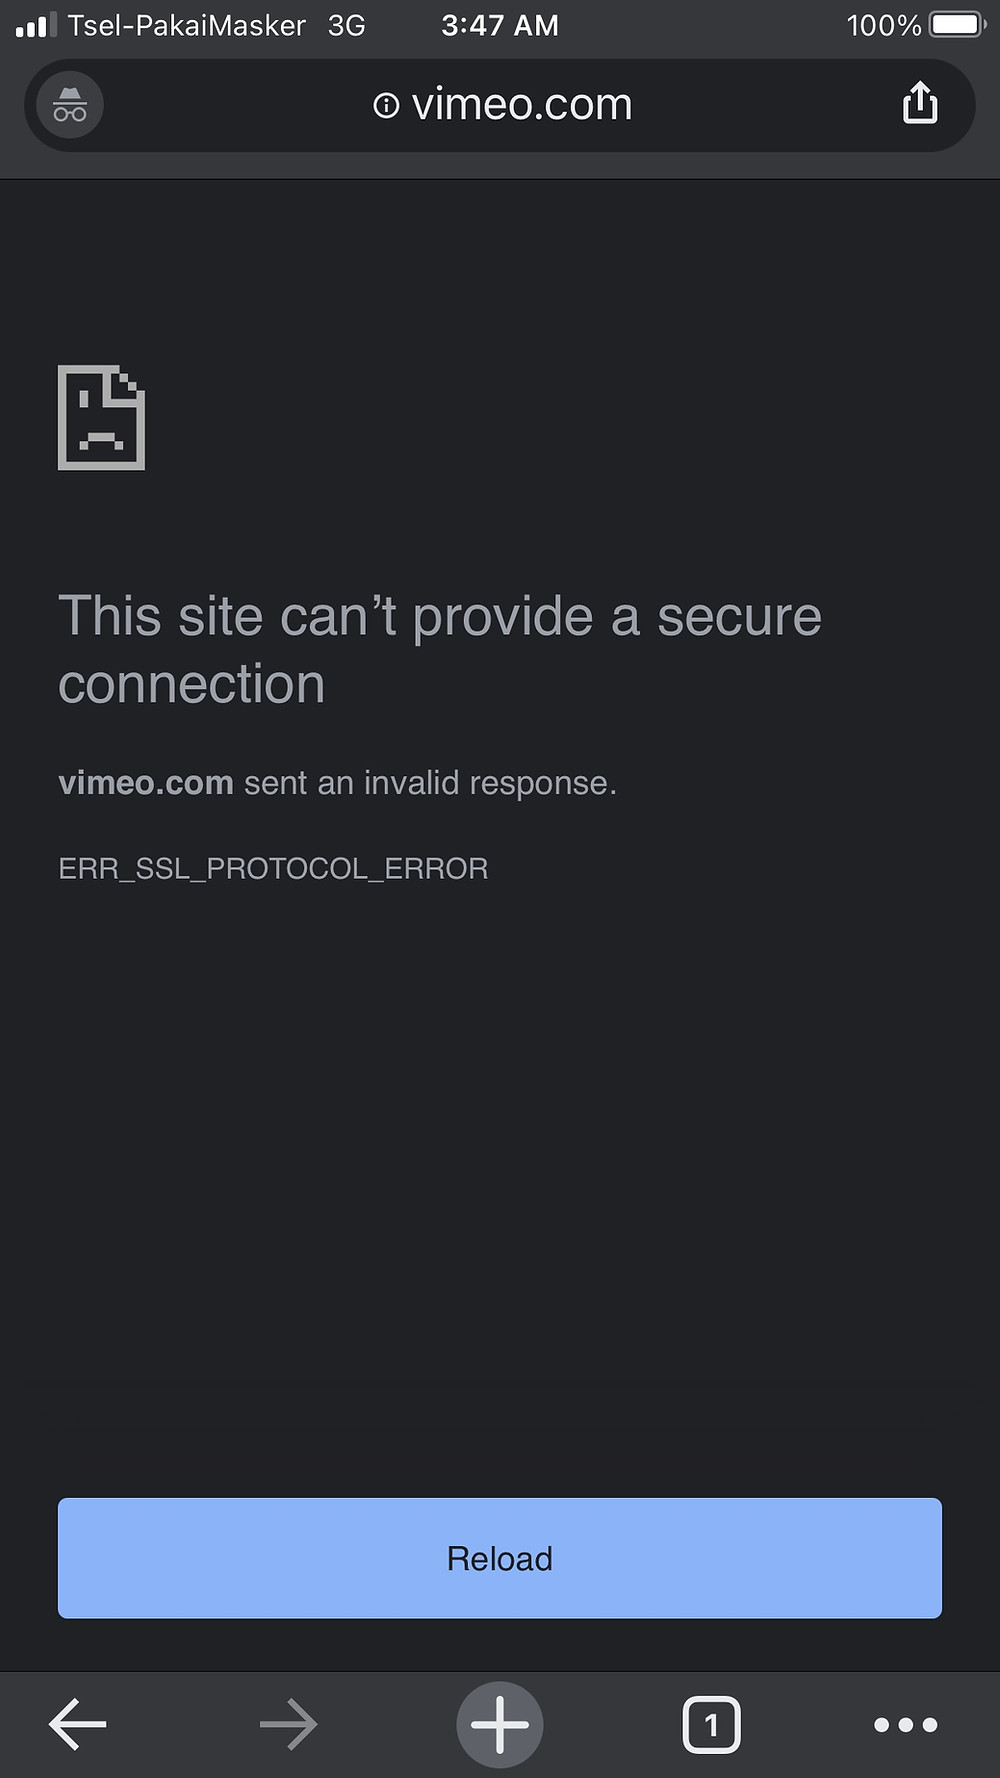The width and height of the screenshot is (1000, 1778).
Task: Tap the secure connection error heading
Action: [x=440, y=649]
